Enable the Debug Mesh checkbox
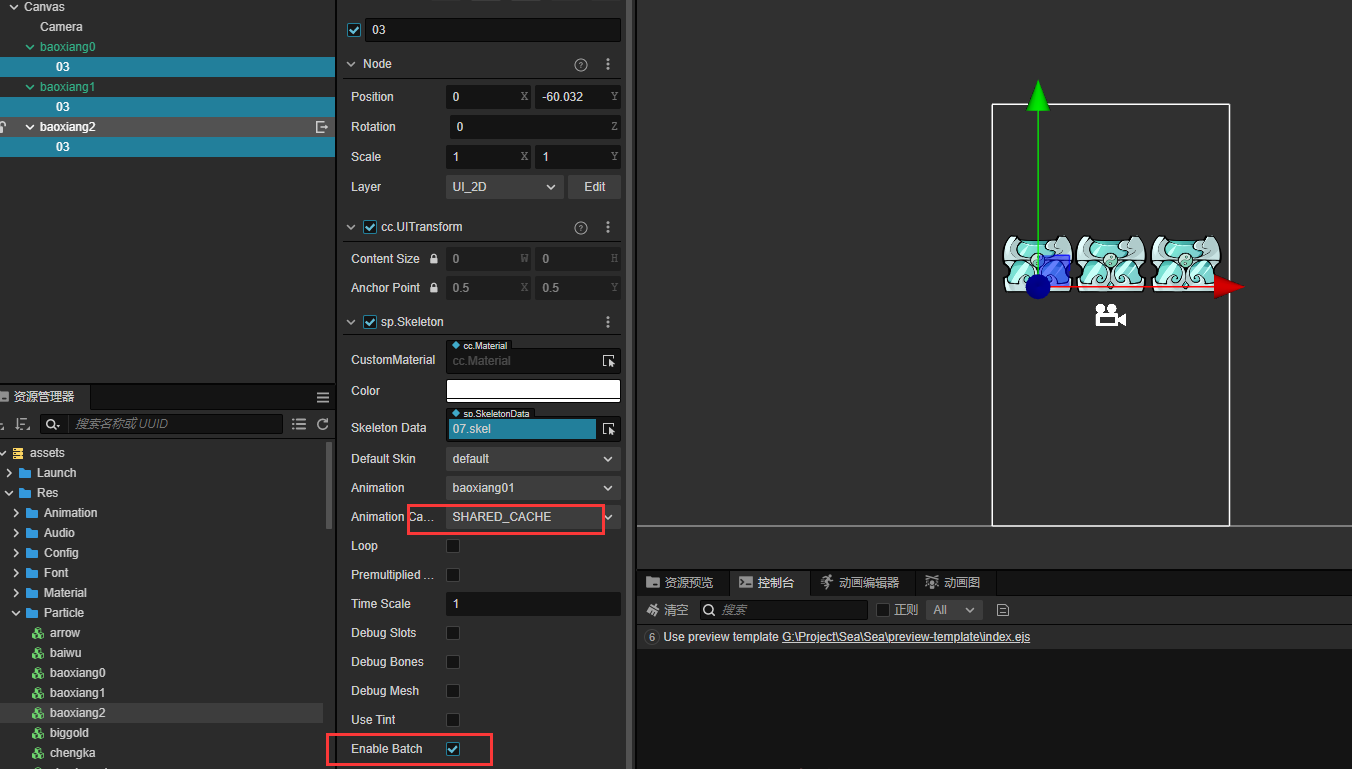The width and height of the screenshot is (1352, 769). point(453,691)
